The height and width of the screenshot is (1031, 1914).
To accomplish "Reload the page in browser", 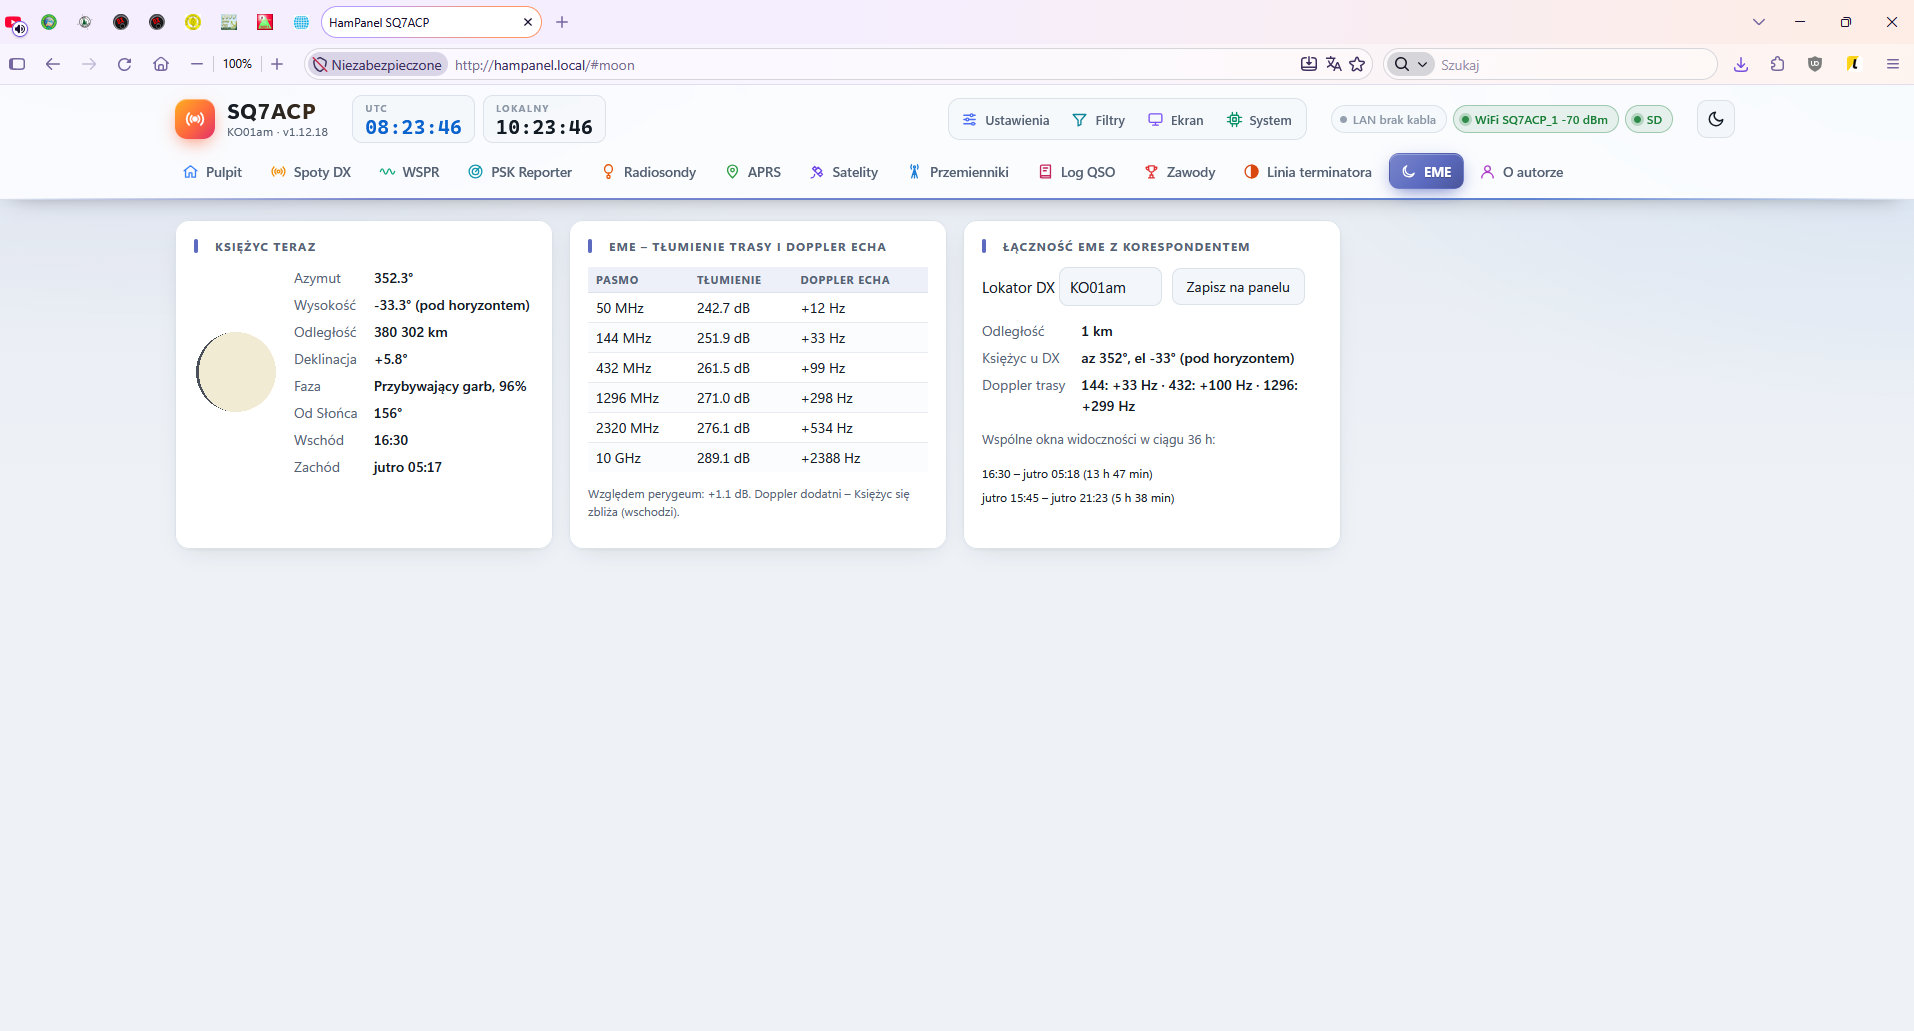I will tap(124, 64).
